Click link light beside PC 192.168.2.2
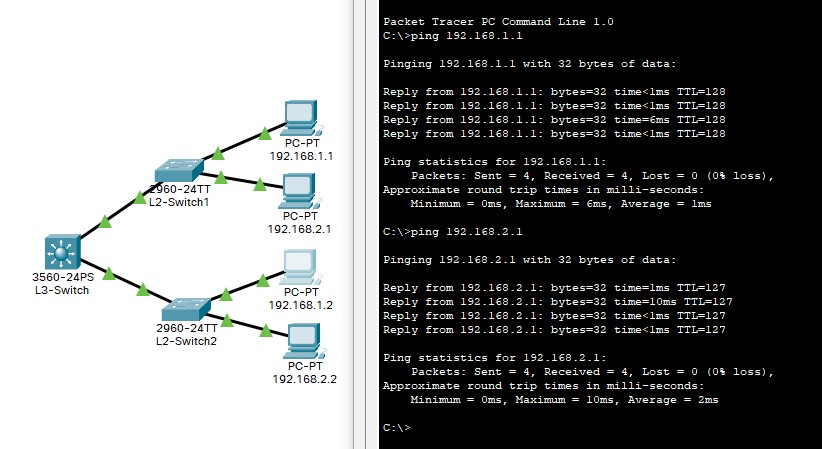 click(266, 330)
